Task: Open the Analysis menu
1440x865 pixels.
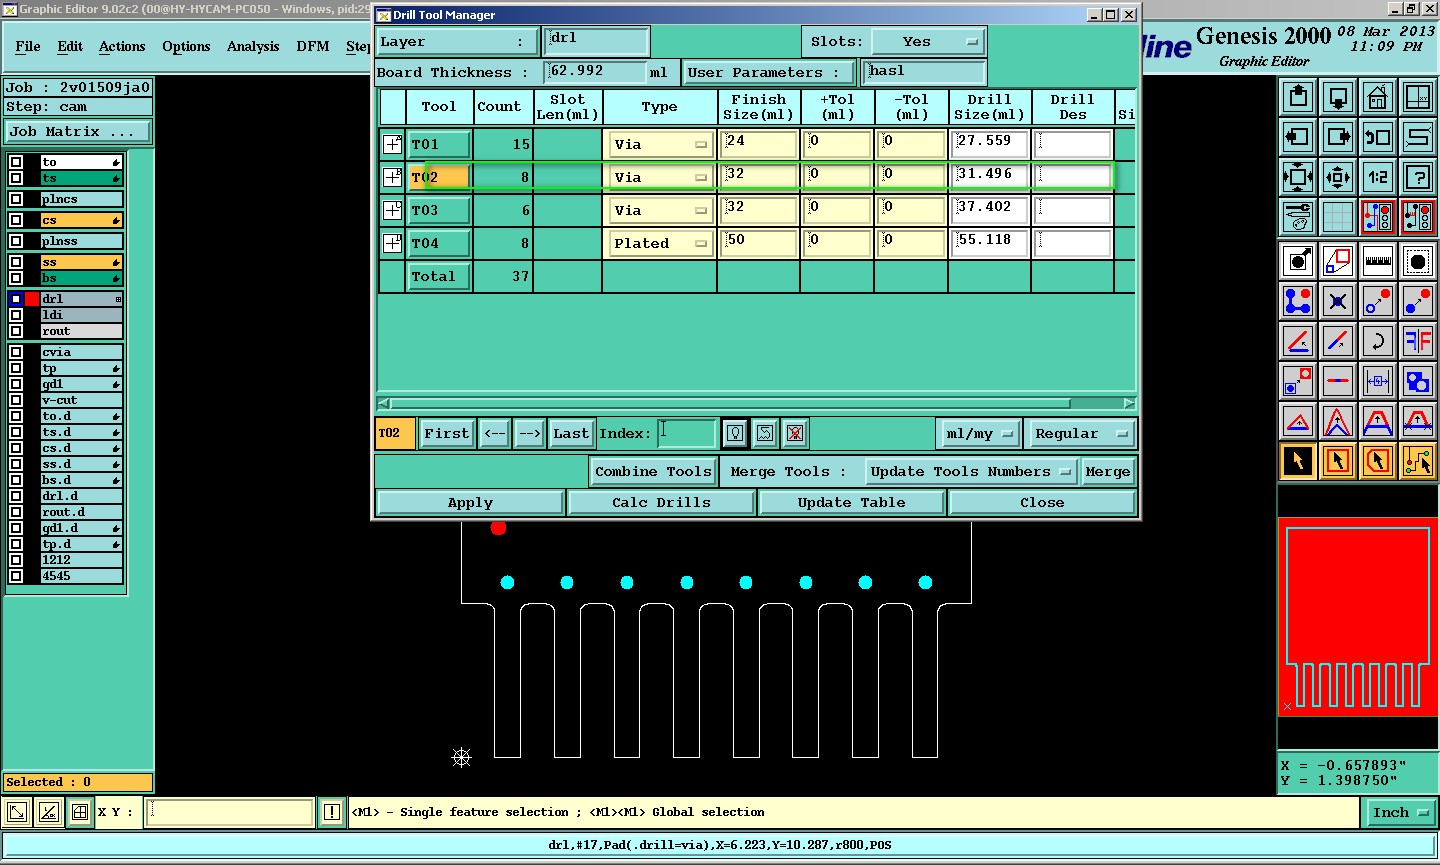Action: pyautogui.click(x=253, y=46)
